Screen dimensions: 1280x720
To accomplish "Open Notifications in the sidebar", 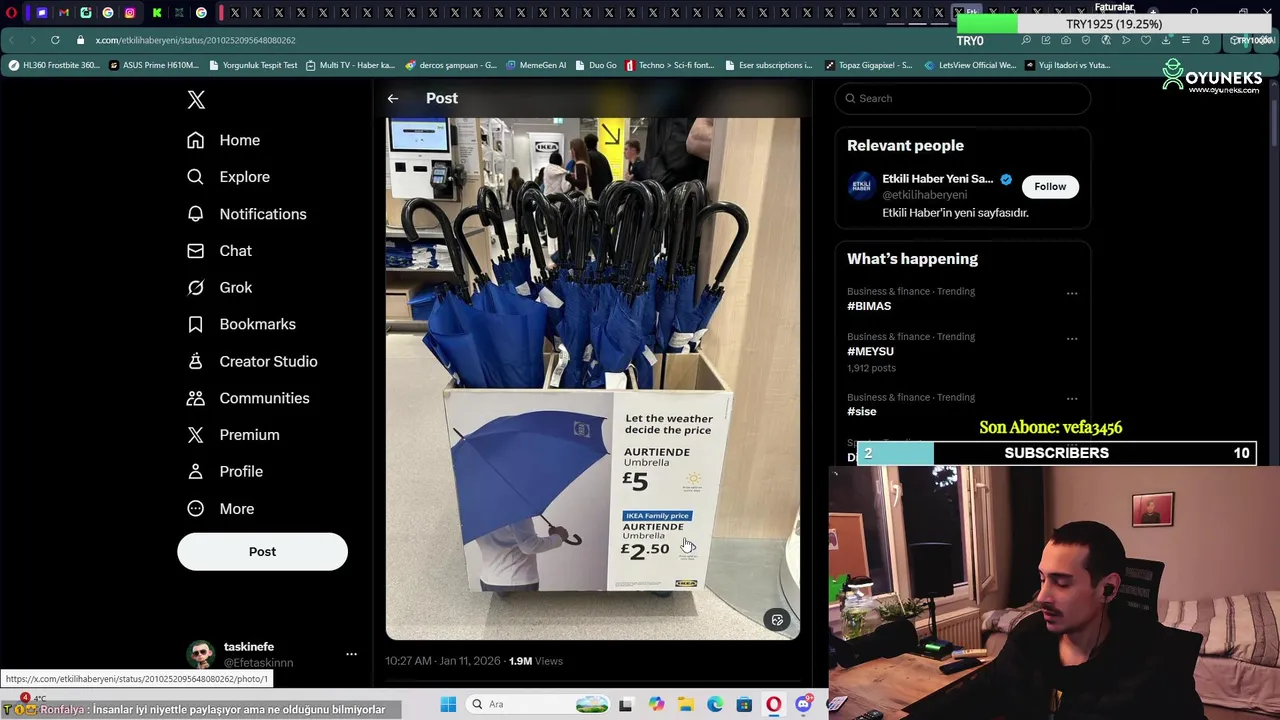I will (246, 214).
